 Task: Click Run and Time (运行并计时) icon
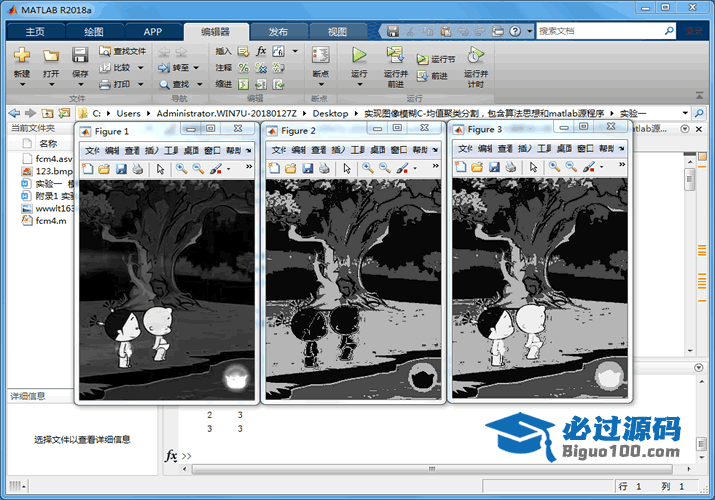tap(476, 55)
